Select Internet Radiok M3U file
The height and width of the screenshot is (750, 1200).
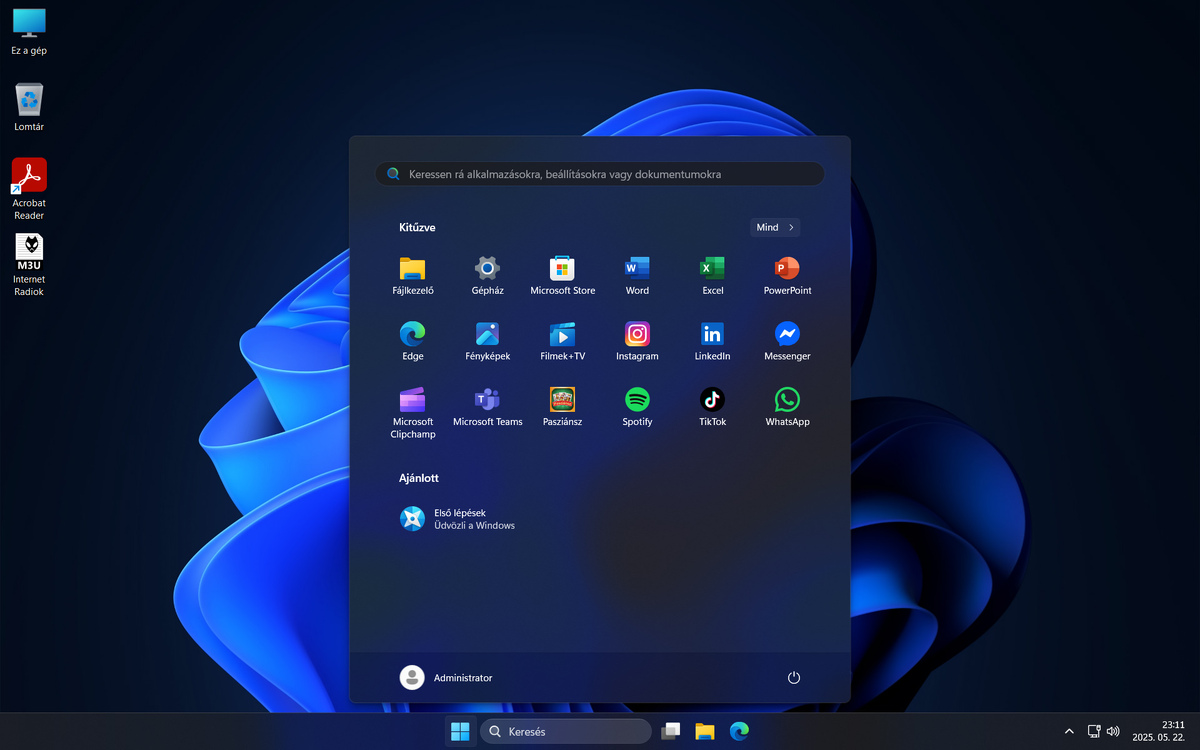click(x=29, y=265)
